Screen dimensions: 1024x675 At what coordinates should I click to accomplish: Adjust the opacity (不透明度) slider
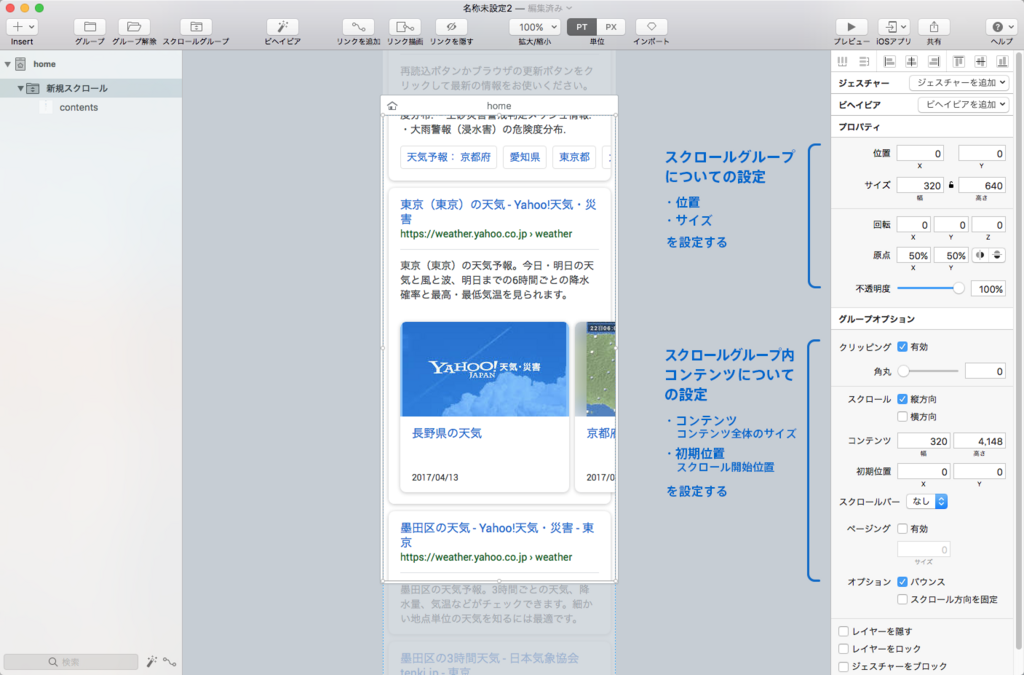(958, 288)
